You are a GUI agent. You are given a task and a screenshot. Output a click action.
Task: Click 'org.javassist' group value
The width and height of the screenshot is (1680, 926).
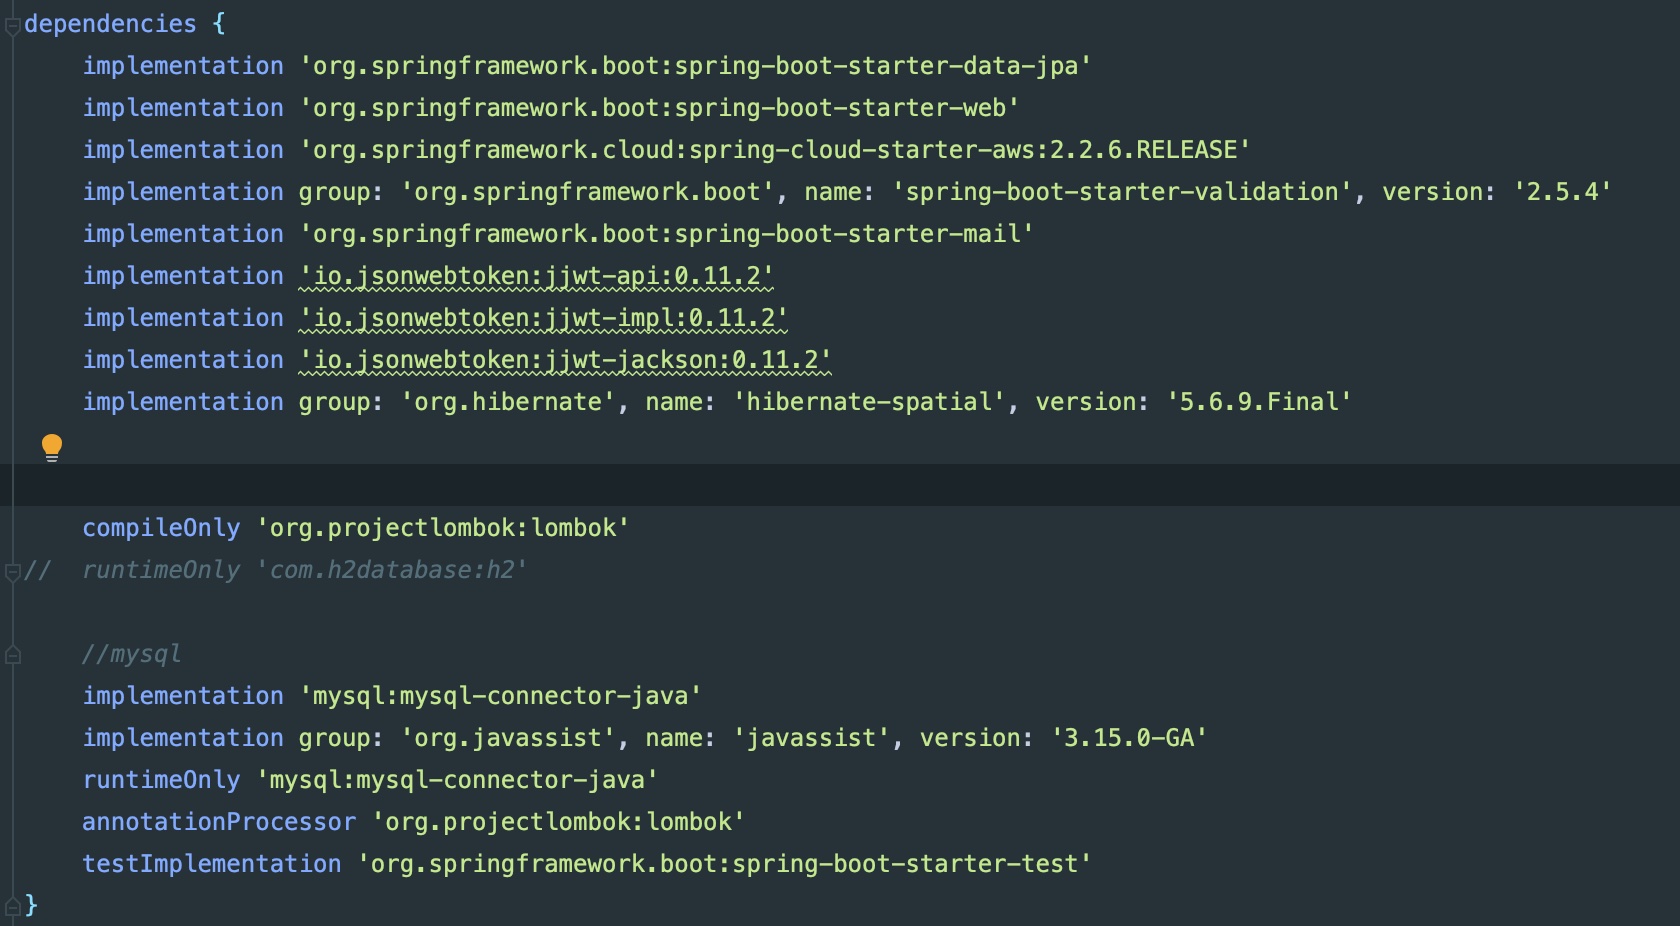508,738
